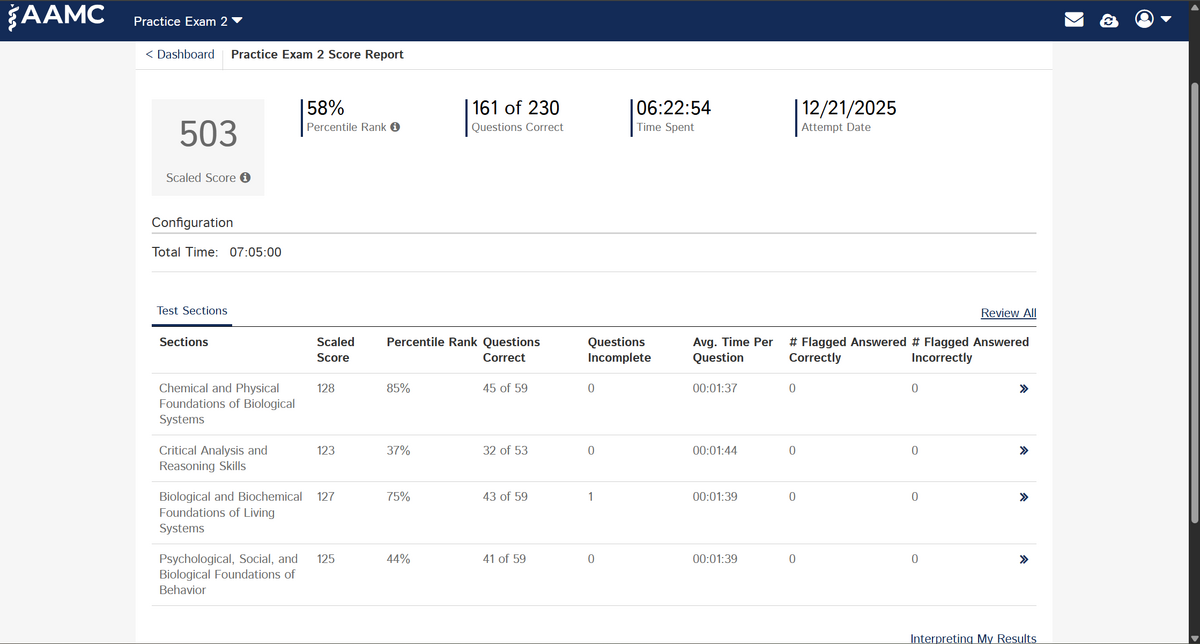Click the cloud sync icon
The width and height of the screenshot is (1200, 644).
[1108, 20]
